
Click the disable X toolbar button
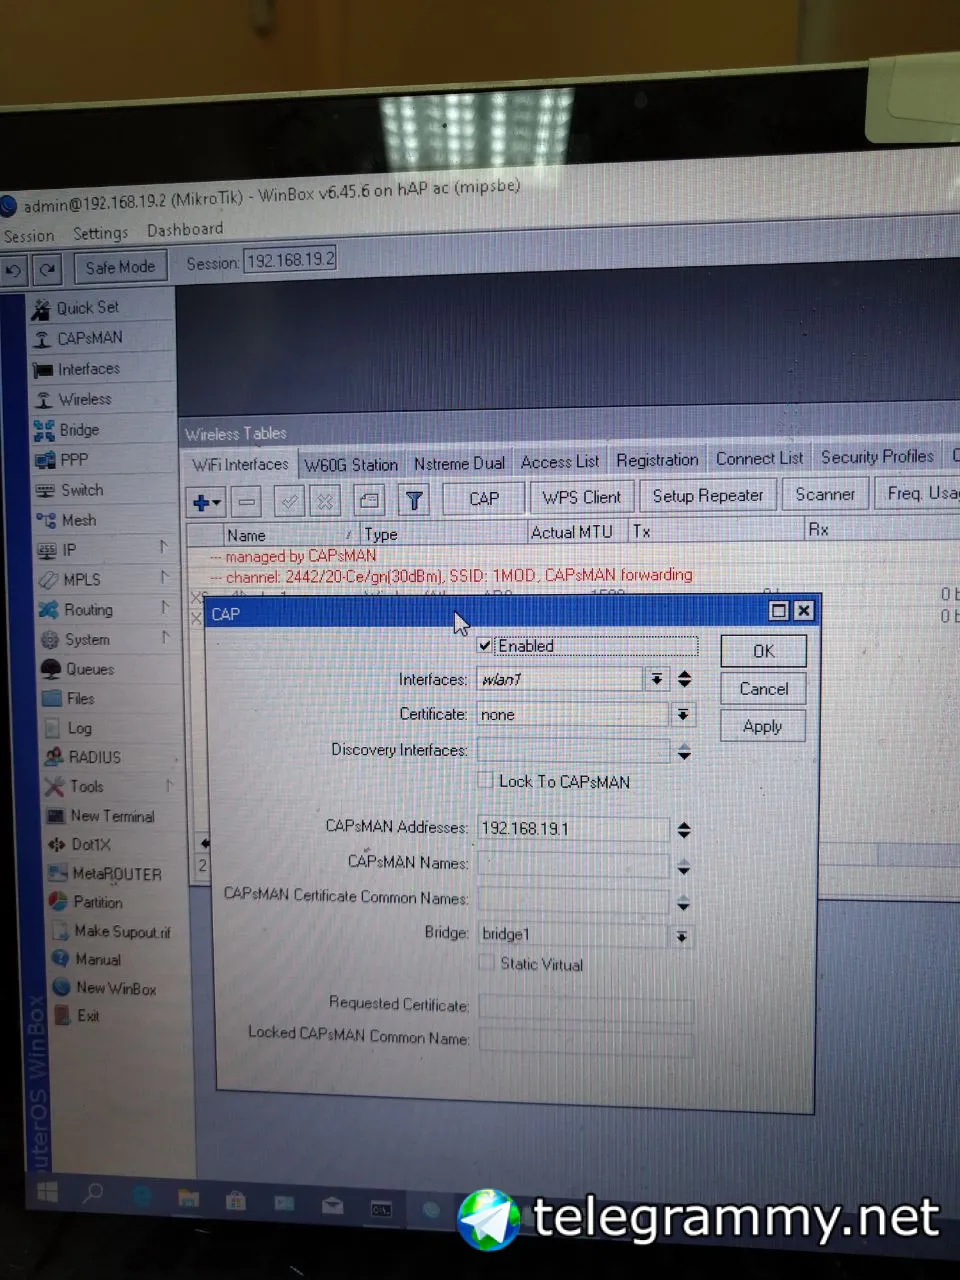(325, 502)
